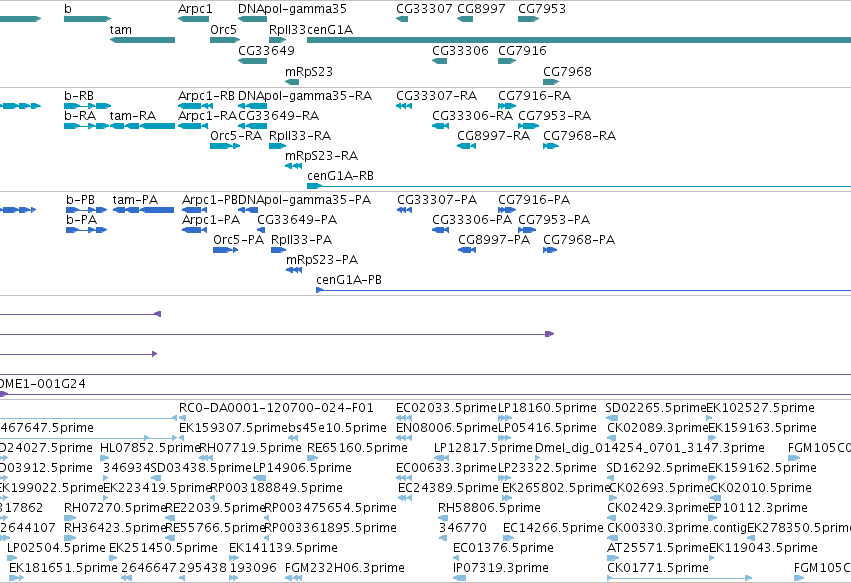Screen dimensions: 851x583
Task: Click the bs45e10.5prime EST label
Action: tap(336, 428)
